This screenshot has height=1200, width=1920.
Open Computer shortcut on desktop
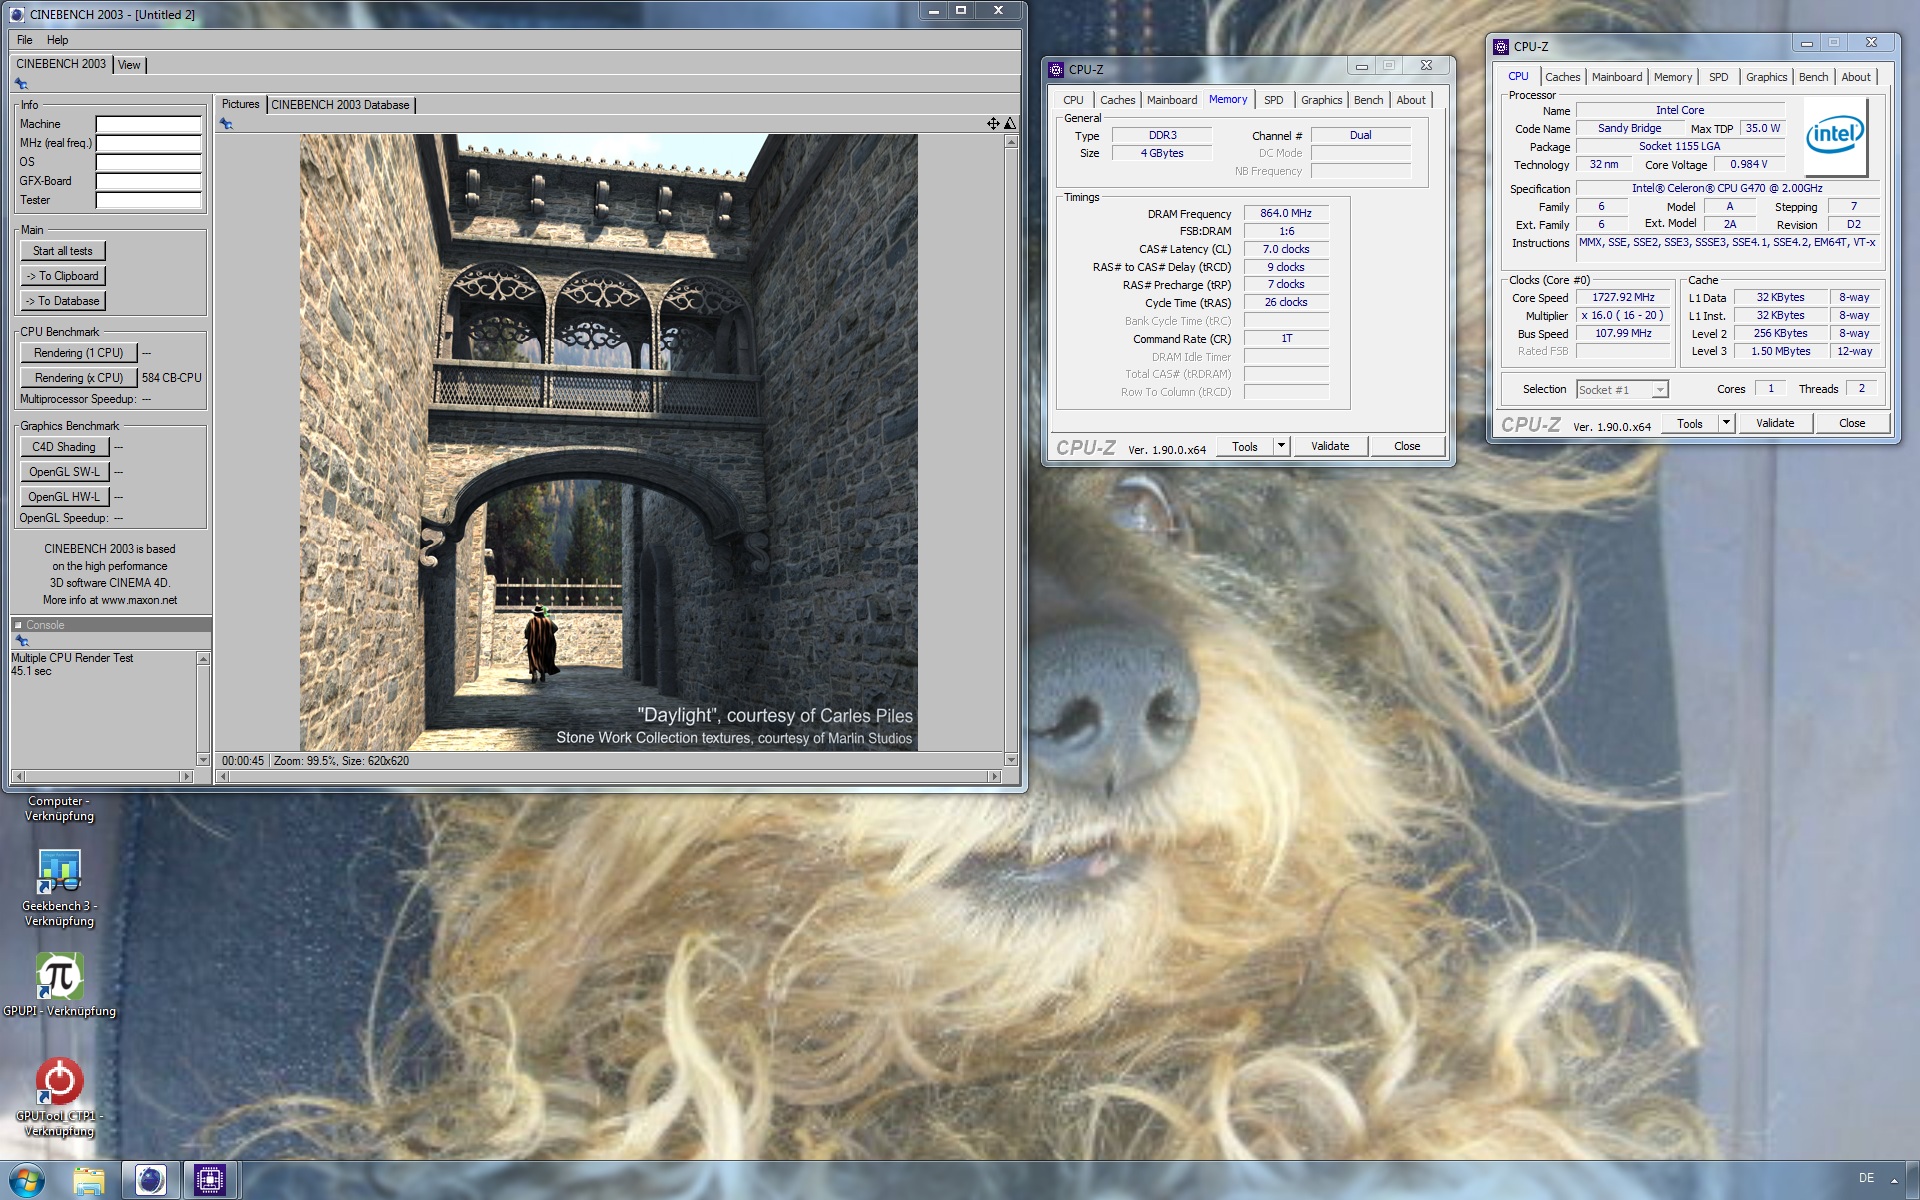click(59, 808)
